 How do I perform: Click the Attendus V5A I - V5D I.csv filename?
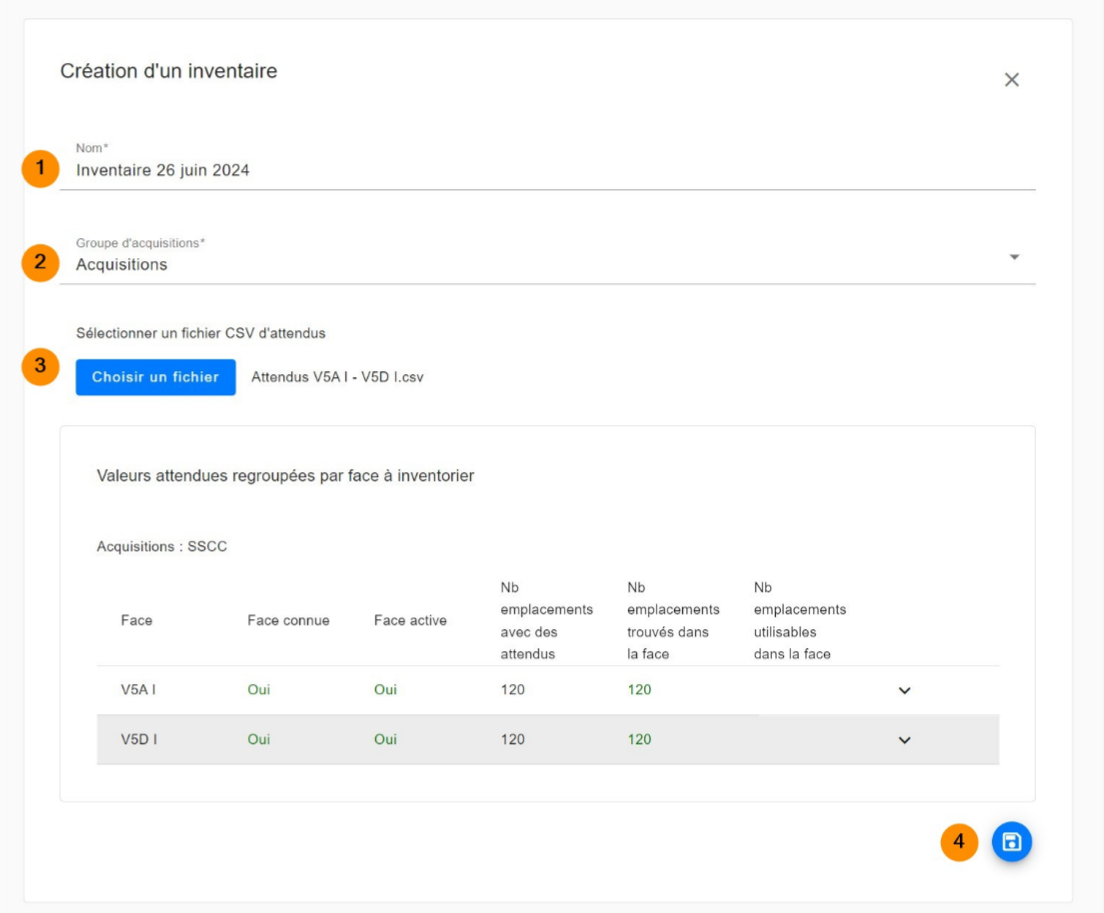337,378
